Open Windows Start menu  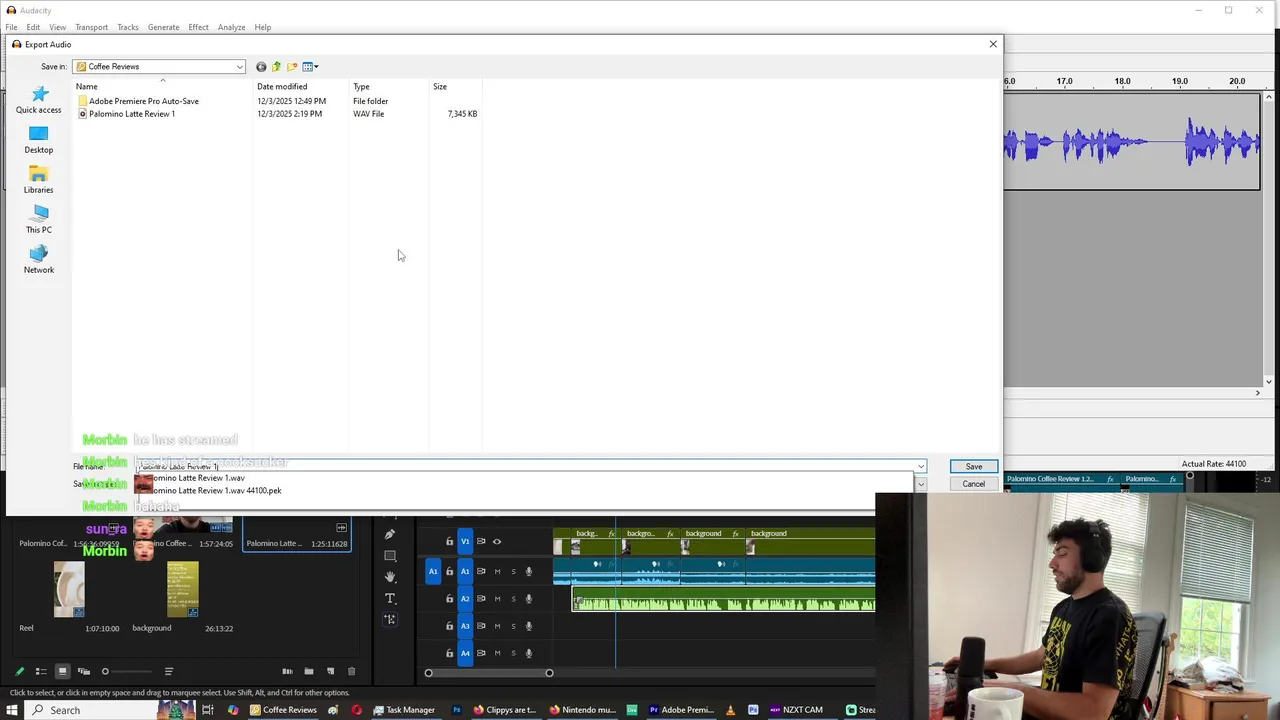tap(11, 710)
